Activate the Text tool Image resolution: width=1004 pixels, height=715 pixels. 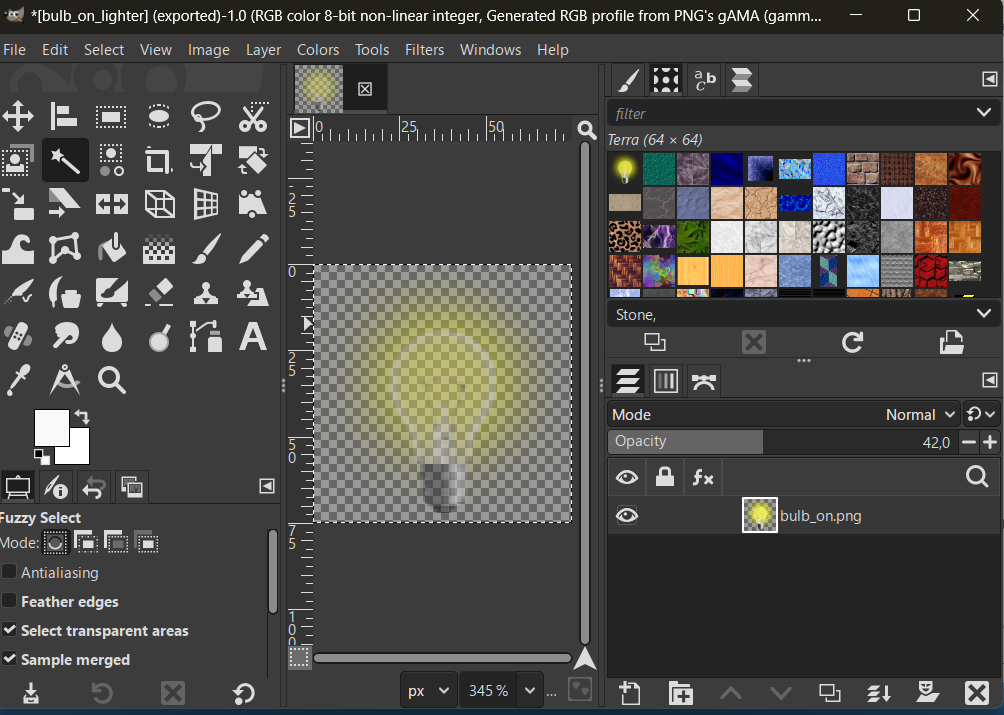click(253, 336)
